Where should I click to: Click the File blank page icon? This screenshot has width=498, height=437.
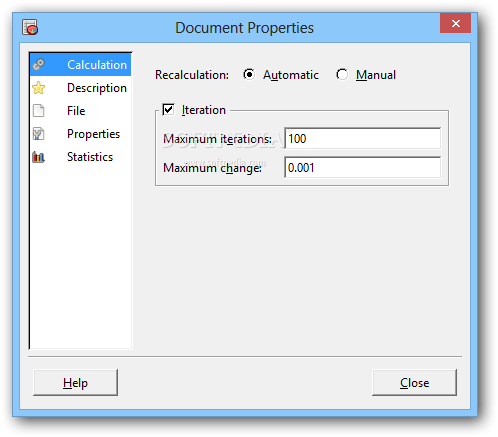(x=38, y=111)
